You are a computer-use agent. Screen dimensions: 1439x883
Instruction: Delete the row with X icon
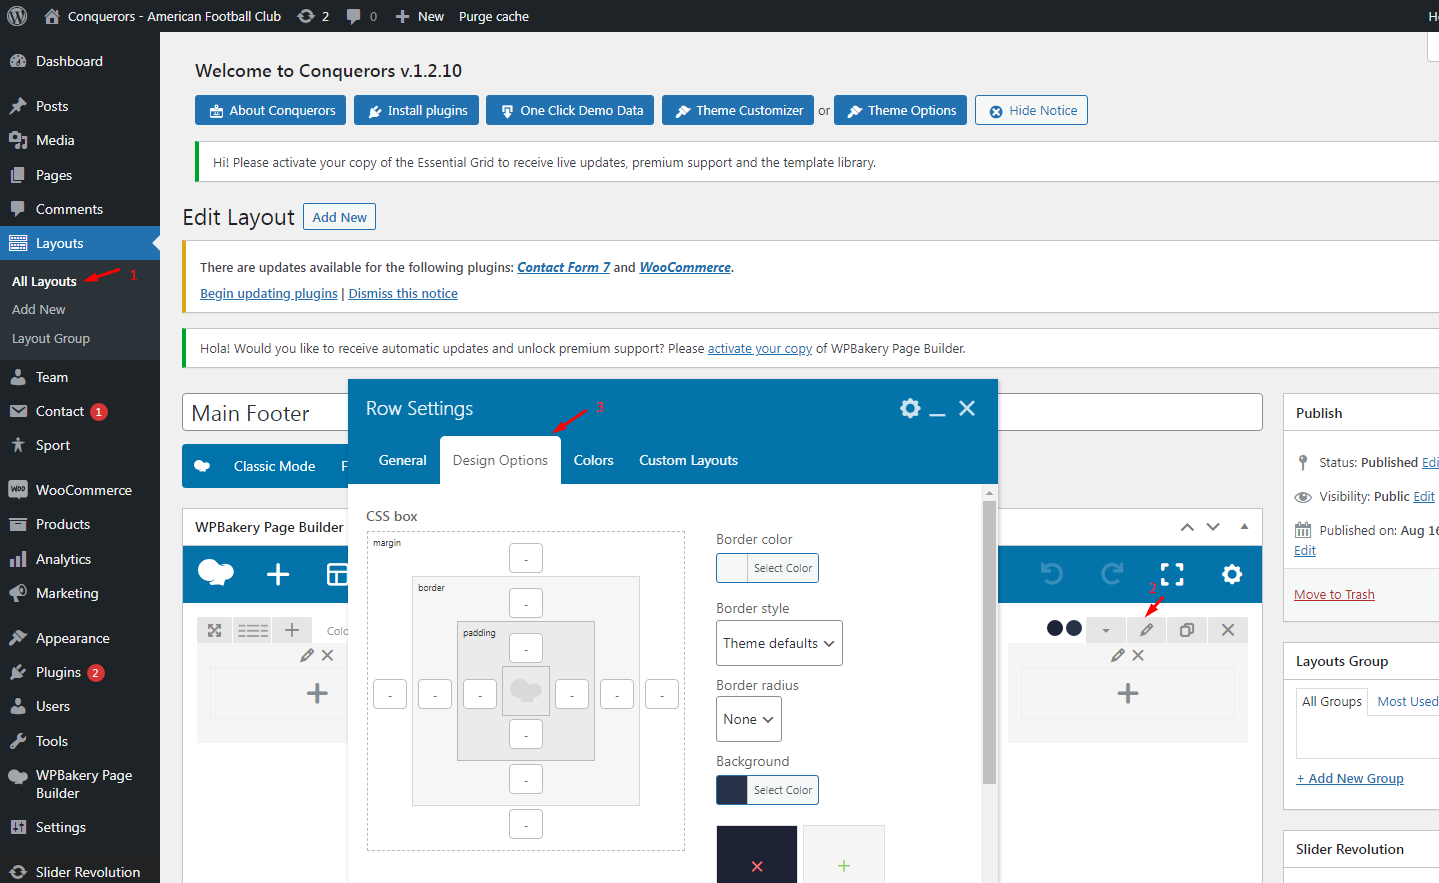coord(1228,630)
